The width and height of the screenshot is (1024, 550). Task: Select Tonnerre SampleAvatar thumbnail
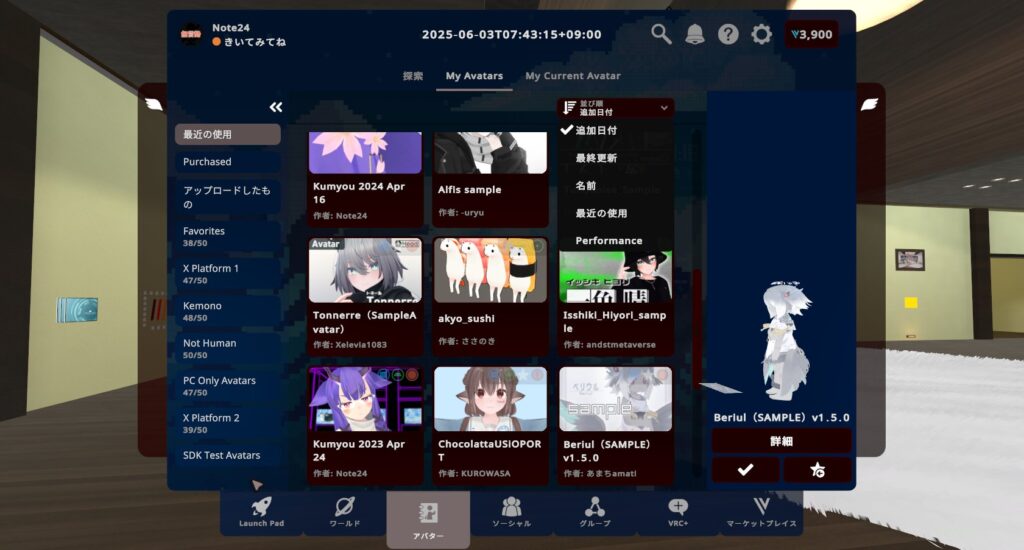(x=365, y=270)
